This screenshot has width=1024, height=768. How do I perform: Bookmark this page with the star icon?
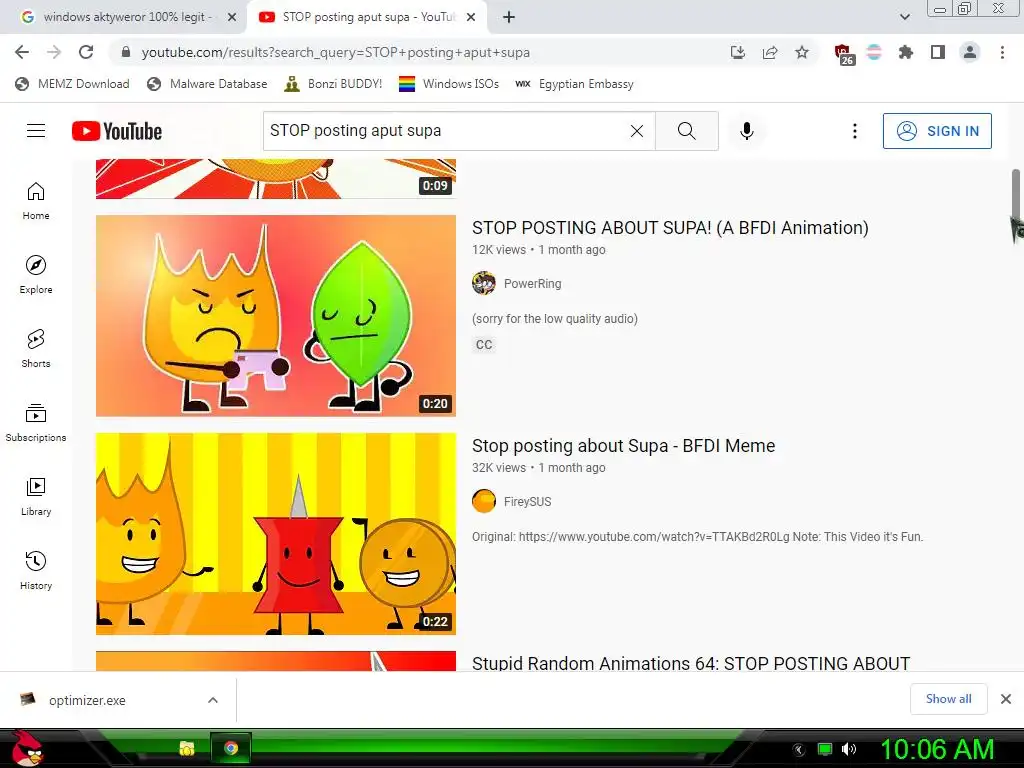[802, 52]
